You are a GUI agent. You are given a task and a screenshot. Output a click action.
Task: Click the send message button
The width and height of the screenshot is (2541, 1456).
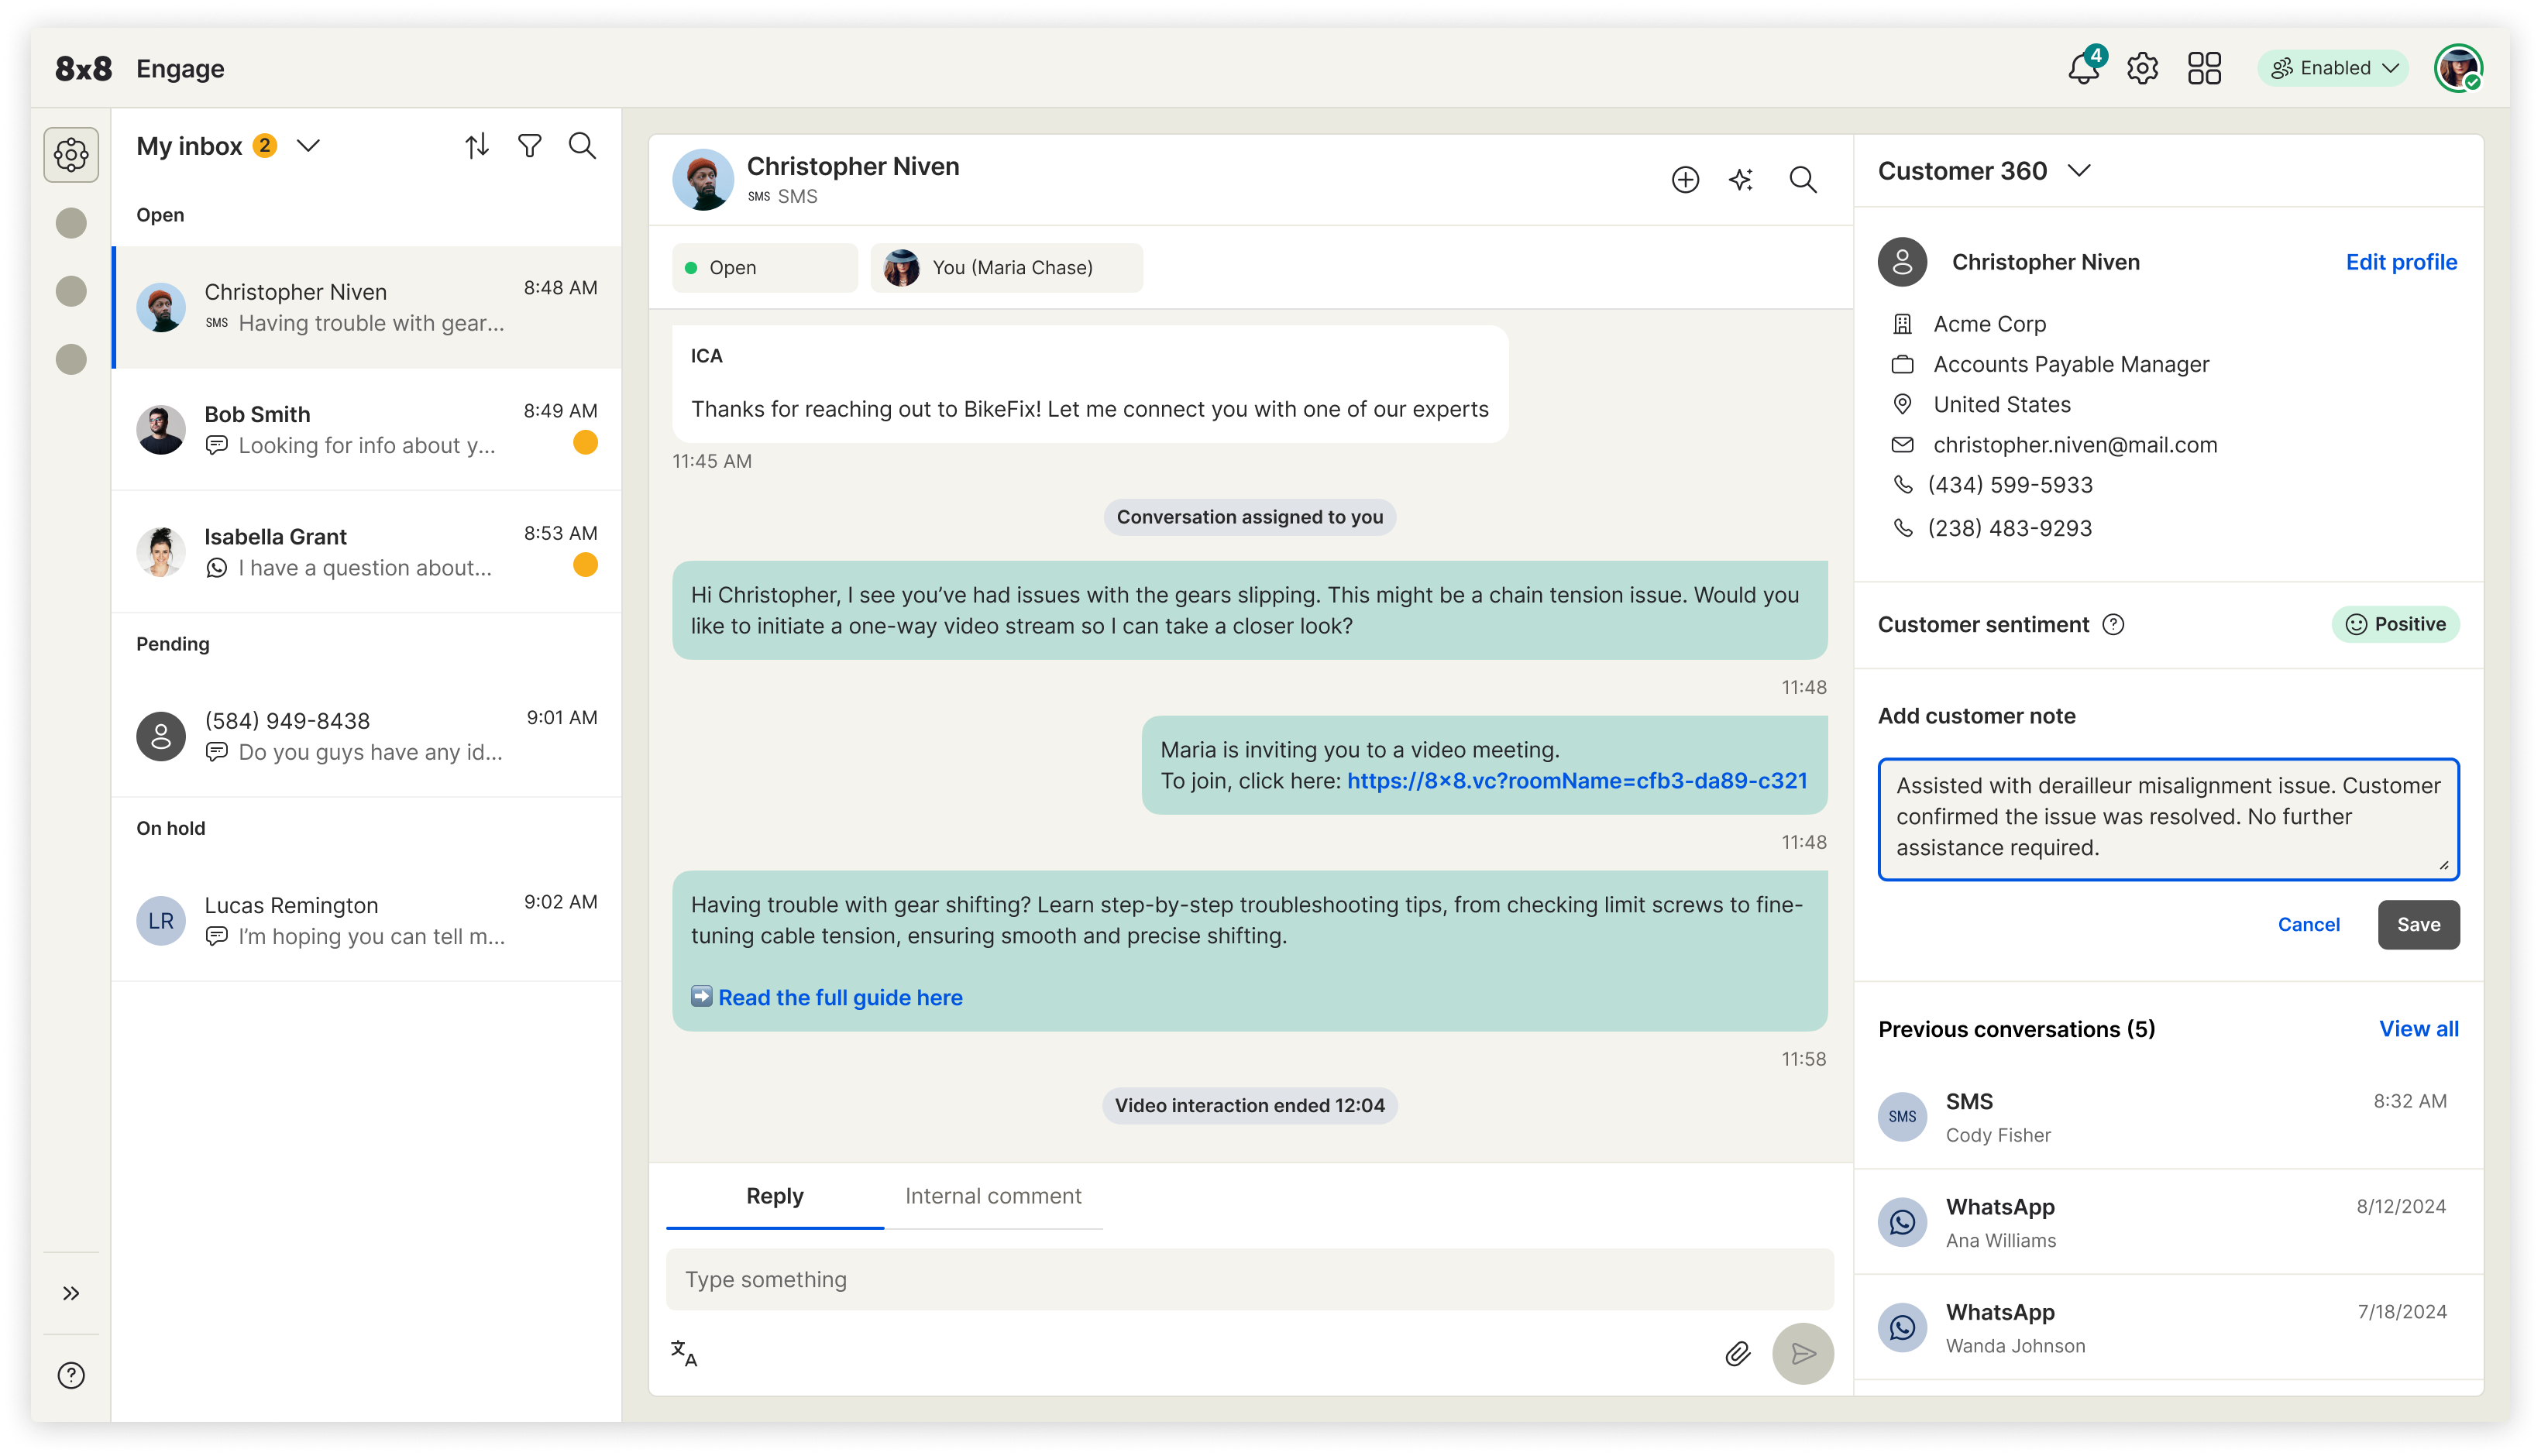[x=1802, y=1354]
